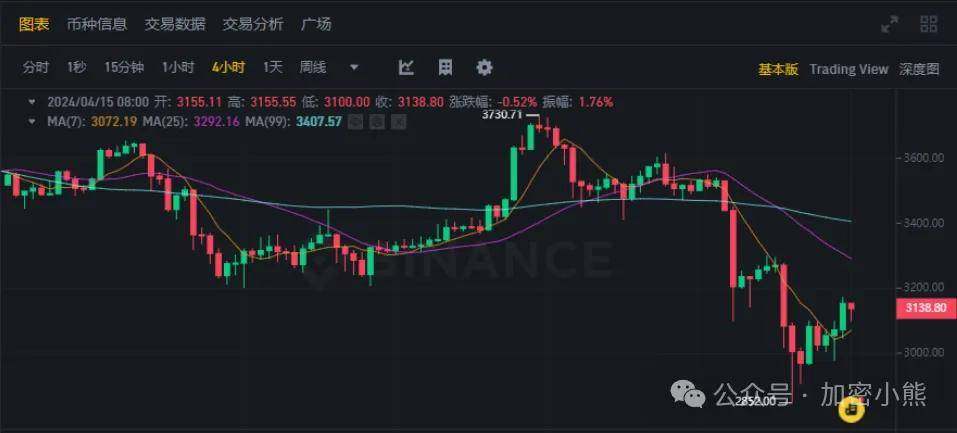This screenshot has width=957, height=433.
Task: Open the drawing tools chart icon
Action: tap(406, 67)
